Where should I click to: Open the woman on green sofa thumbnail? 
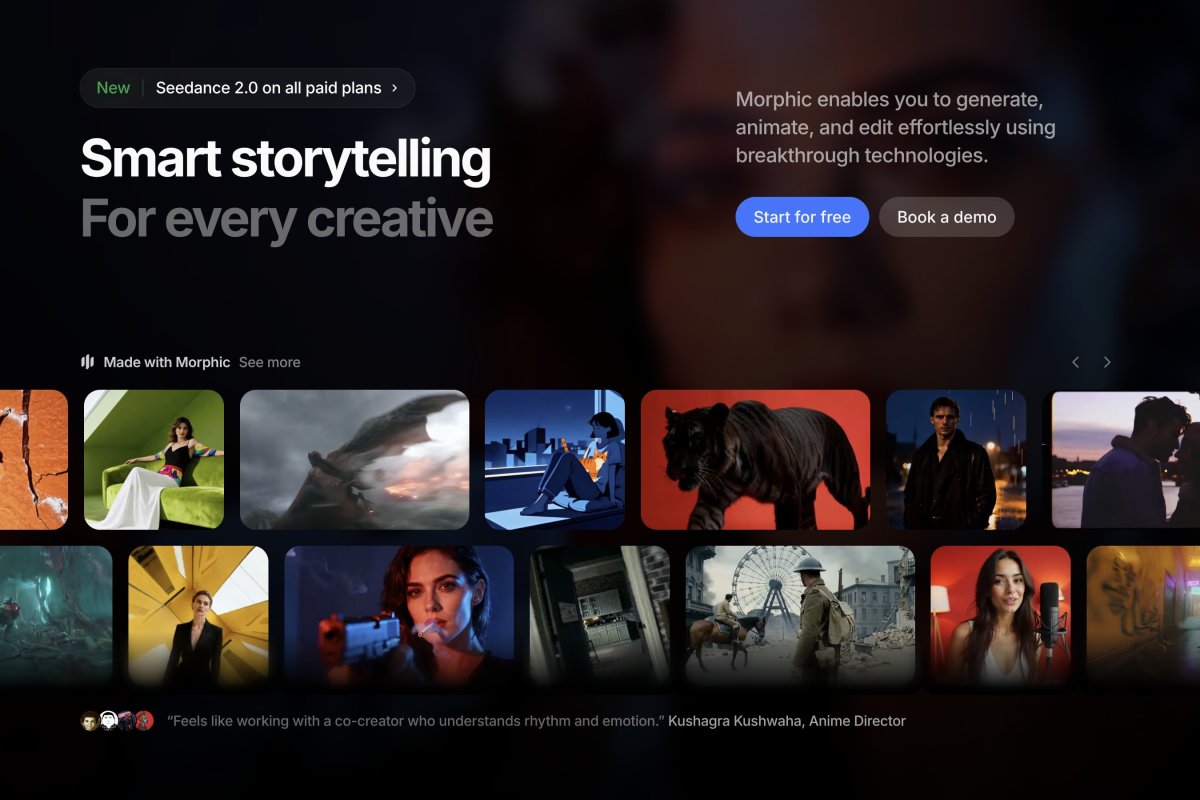tap(154, 459)
